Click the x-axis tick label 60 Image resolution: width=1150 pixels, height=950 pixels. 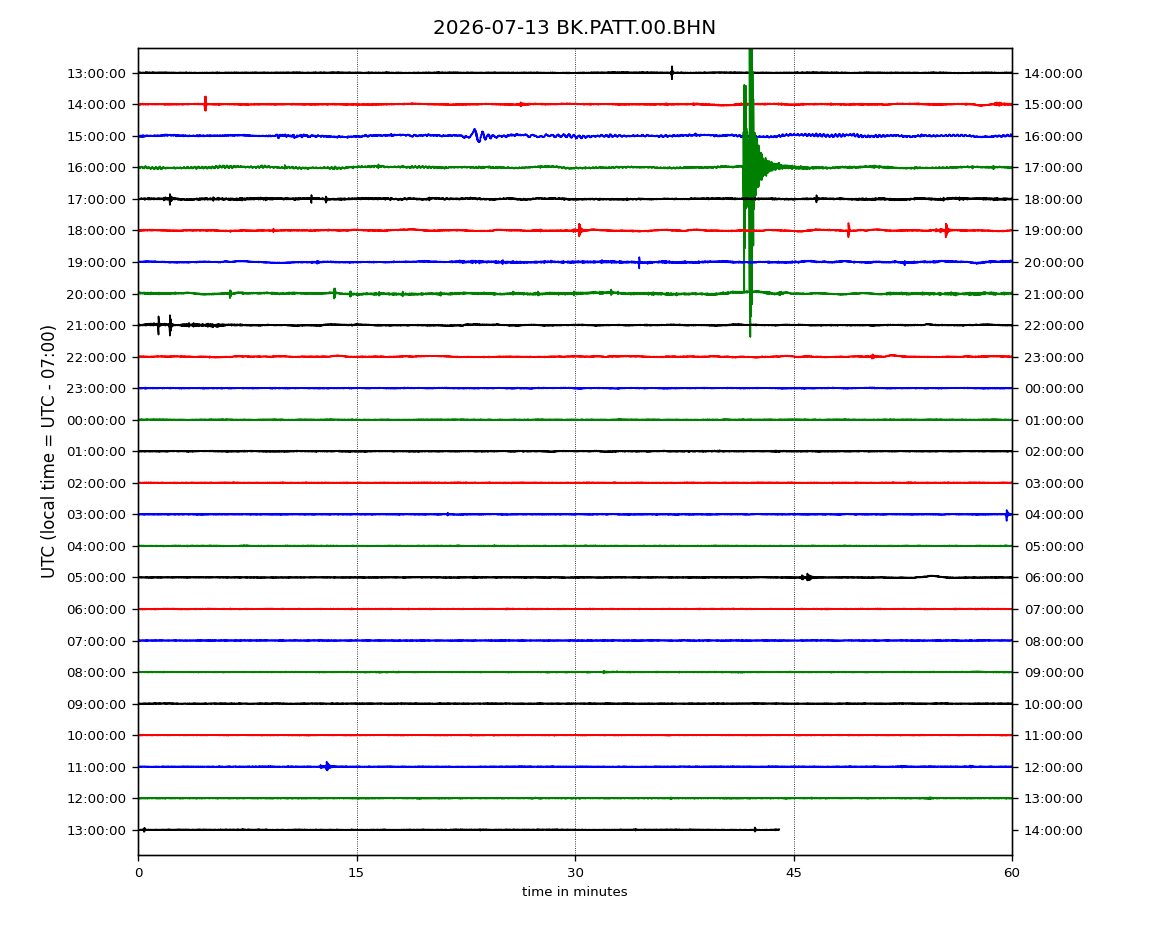click(1012, 872)
